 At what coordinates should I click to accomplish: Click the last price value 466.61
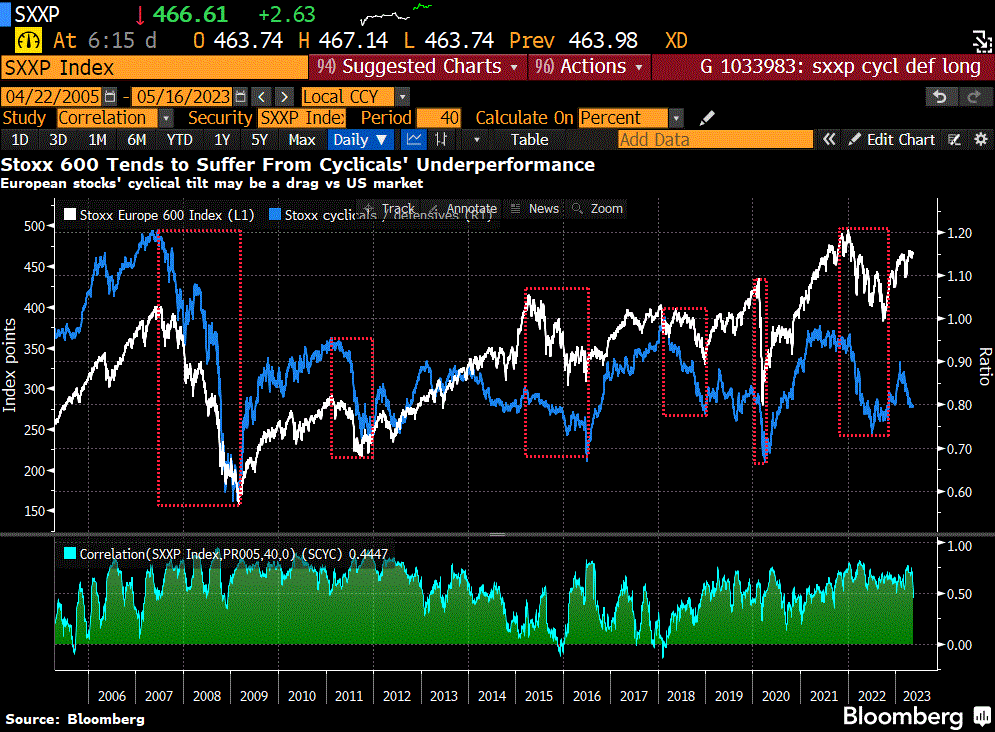(x=190, y=14)
